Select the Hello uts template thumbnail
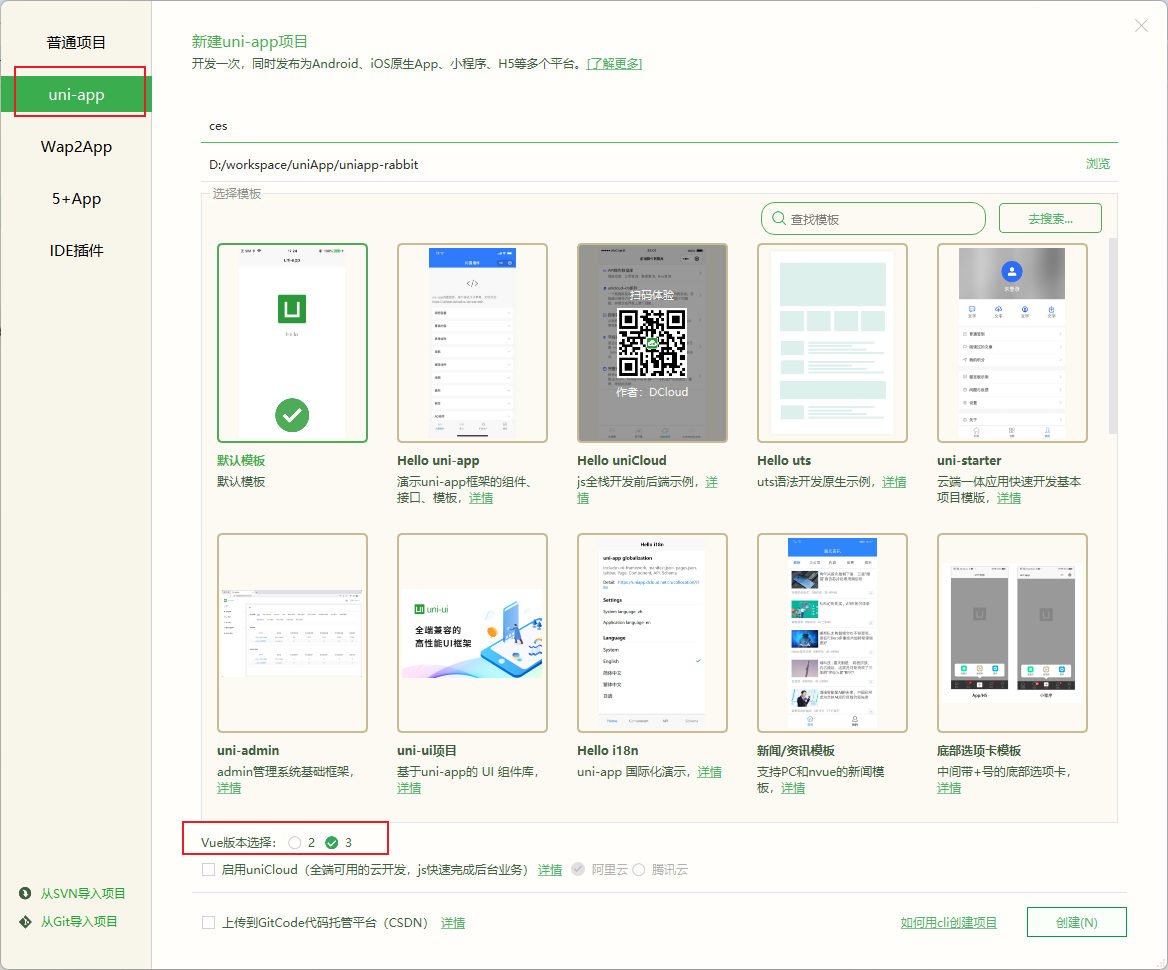The image size is (1168, 970). tap(832, 343)
